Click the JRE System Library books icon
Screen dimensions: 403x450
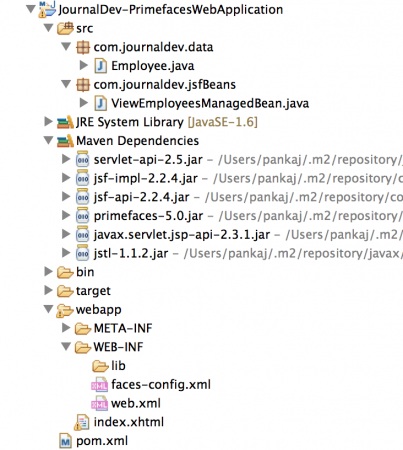pos(65,122)
